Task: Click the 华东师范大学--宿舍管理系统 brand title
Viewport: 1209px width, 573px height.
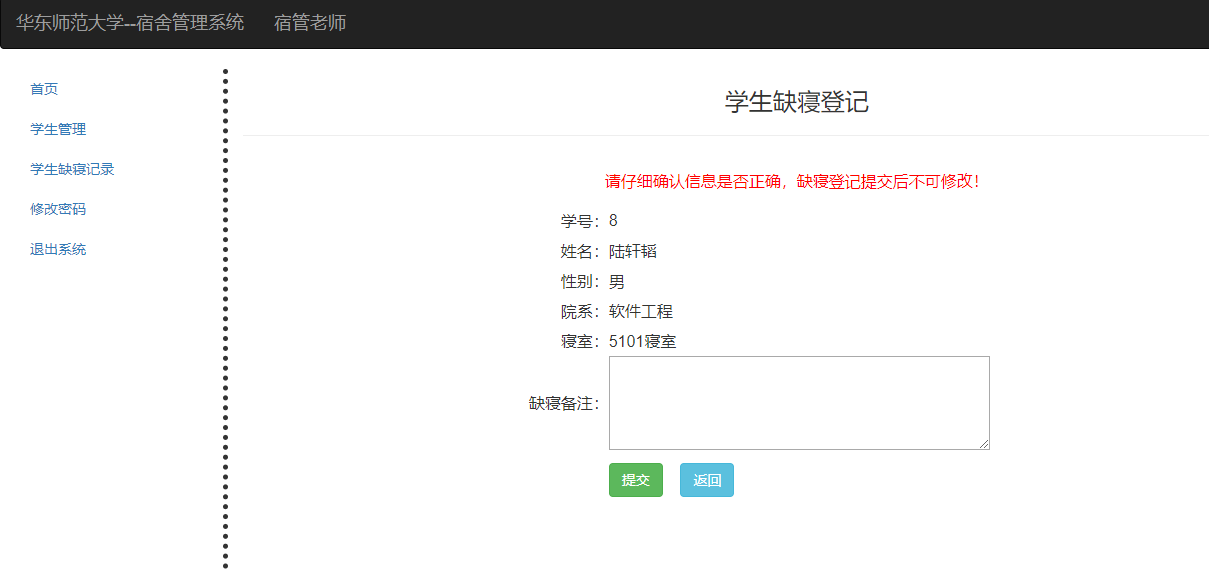Action: point(130,22)
